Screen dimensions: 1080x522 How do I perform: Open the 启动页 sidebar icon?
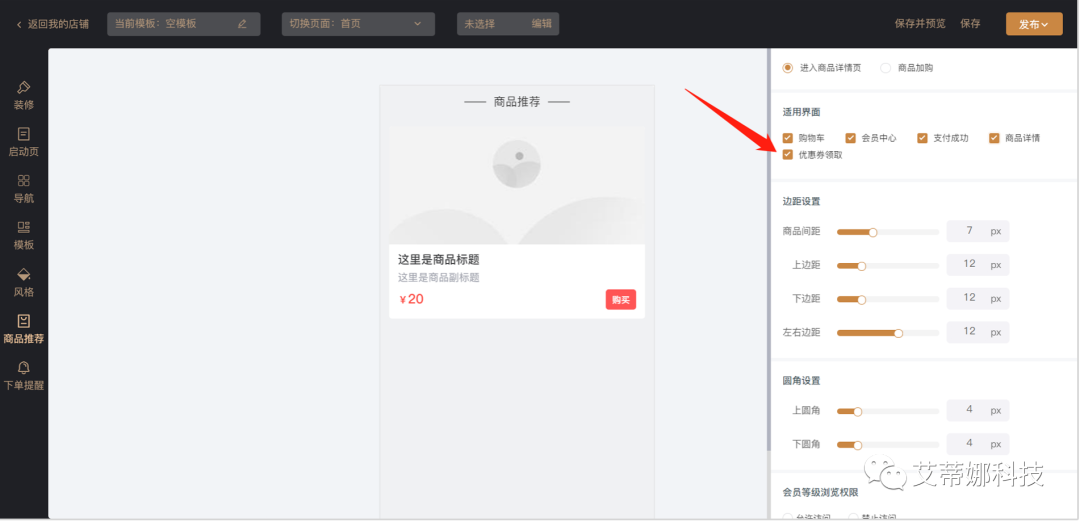(23, 134)
